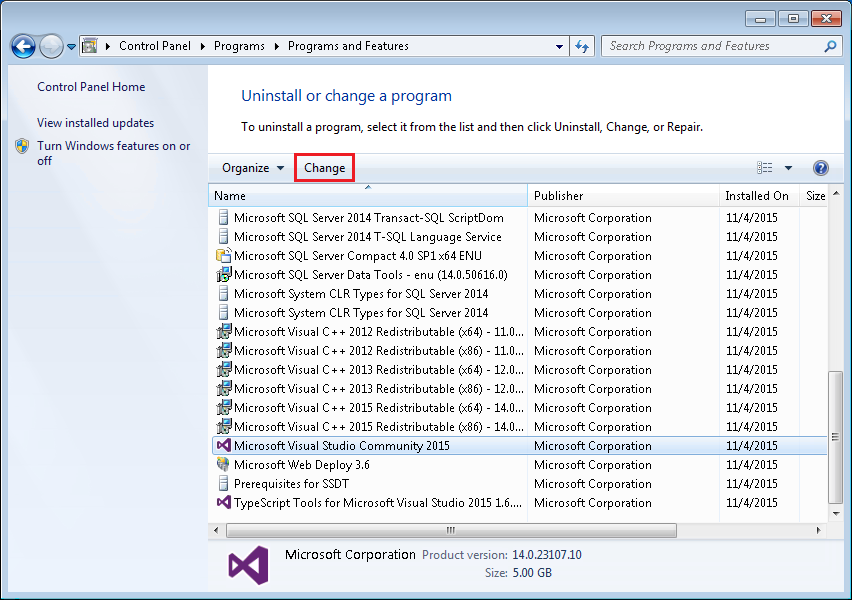
Task: Click Programs breadcrumb in address bar
Action: [x=239, y=46]
